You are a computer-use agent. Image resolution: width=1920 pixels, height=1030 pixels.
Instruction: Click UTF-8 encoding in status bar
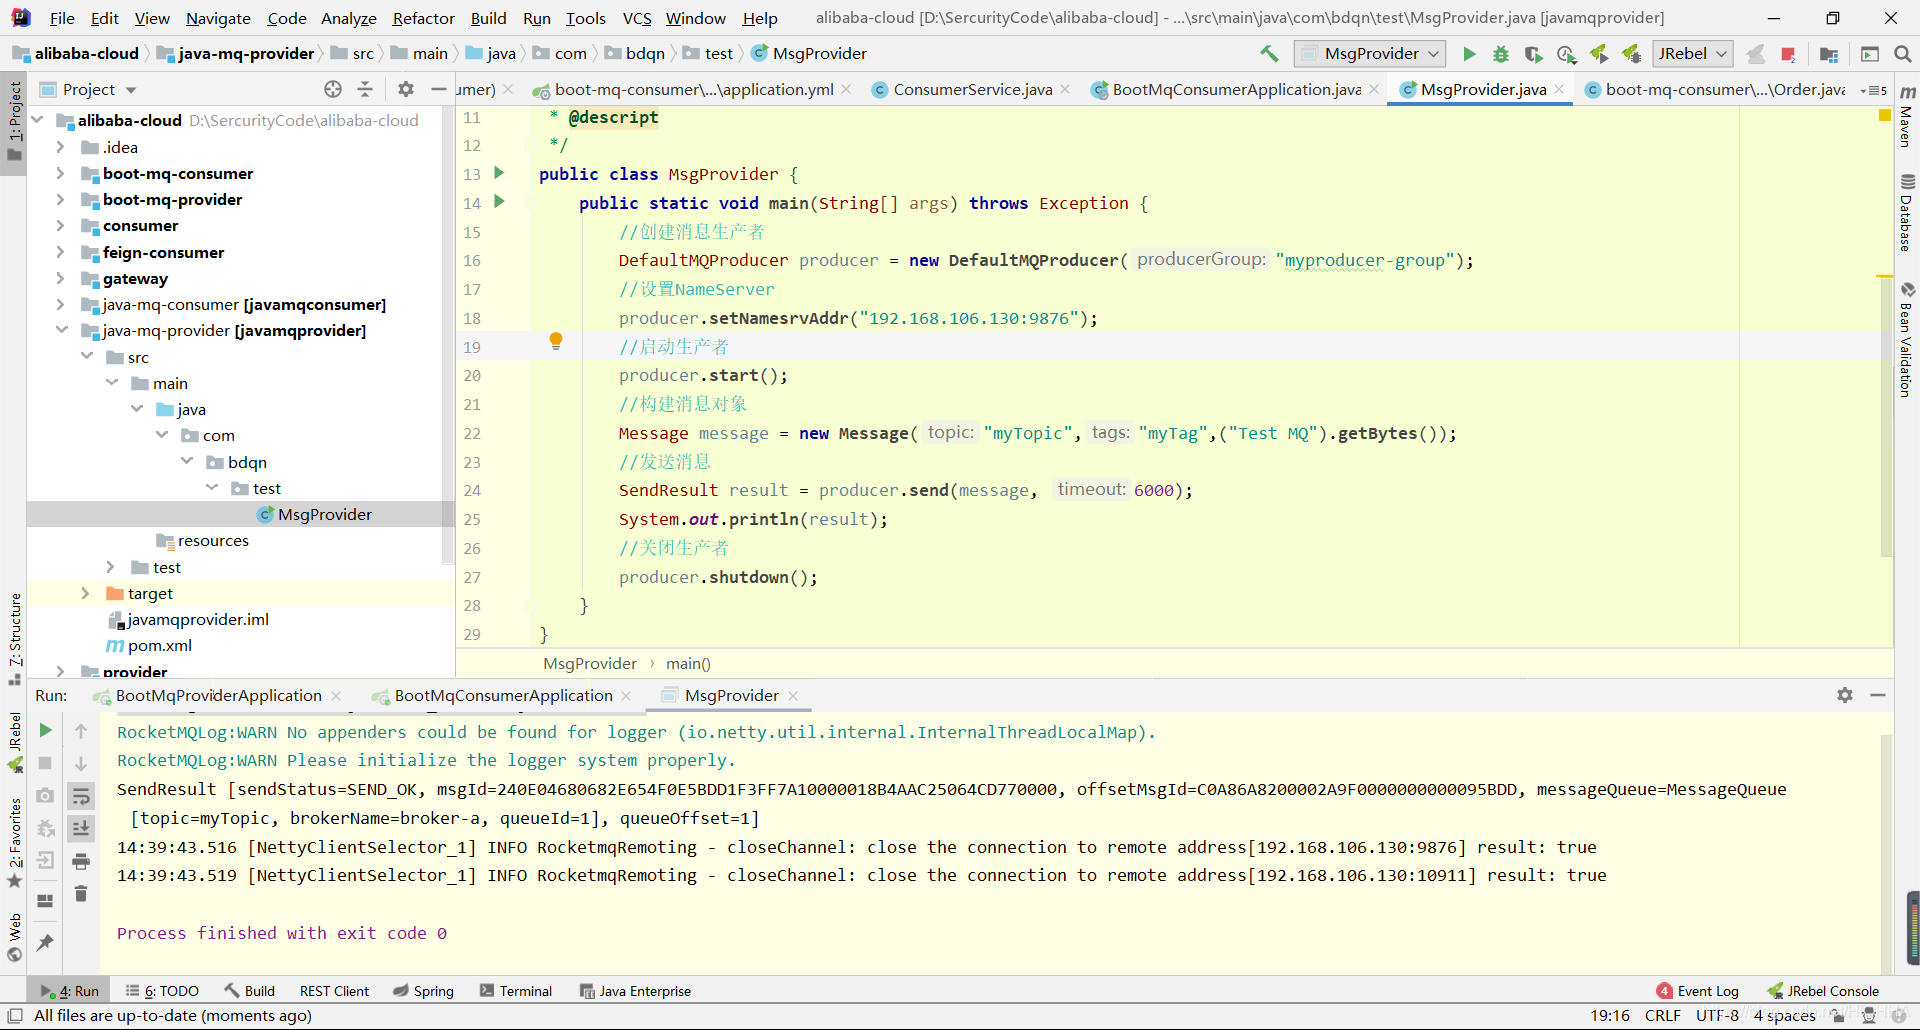click(1717, 1015)
